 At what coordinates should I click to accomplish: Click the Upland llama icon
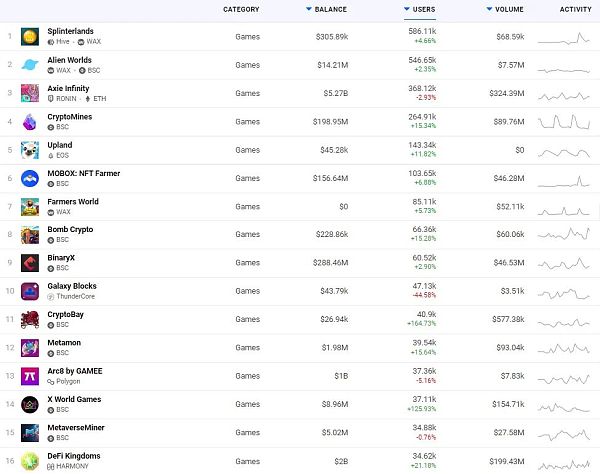click(x=30, y=150)
